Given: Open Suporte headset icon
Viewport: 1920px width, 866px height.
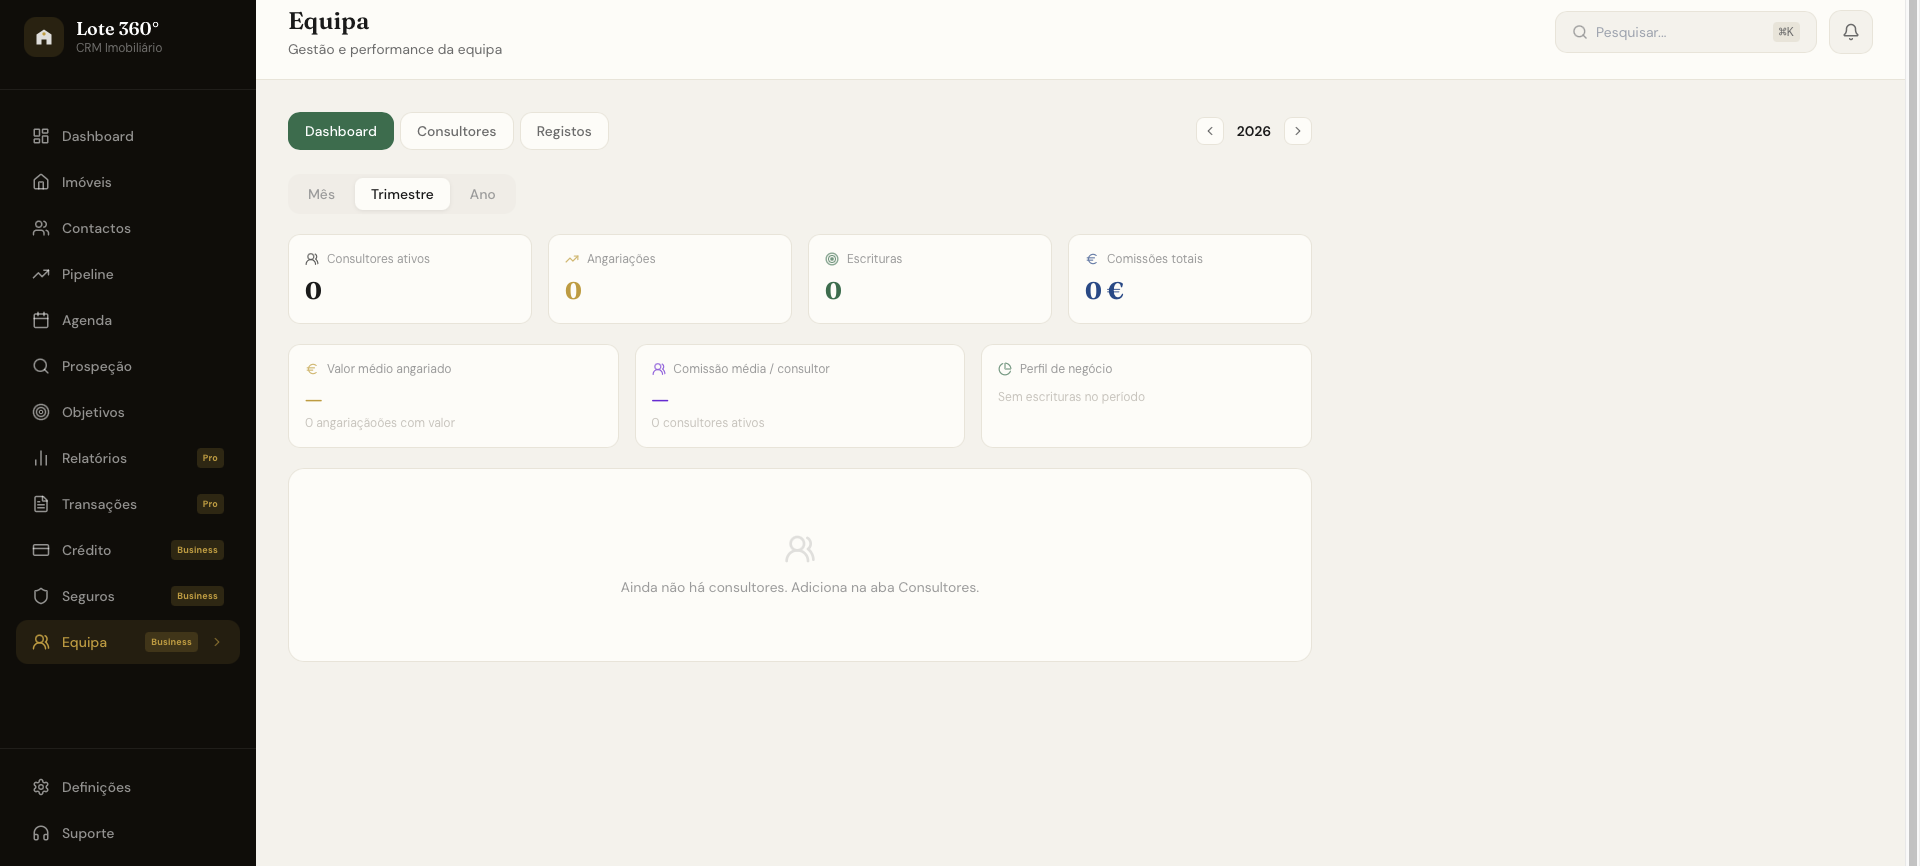Looking at the screenshot, I should (x=41, y=833).
